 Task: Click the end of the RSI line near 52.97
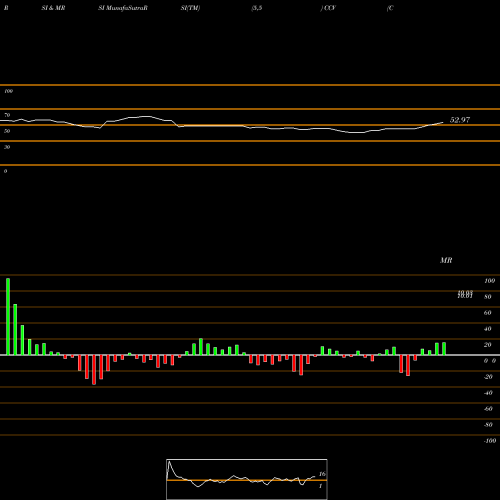pos(443,122)
